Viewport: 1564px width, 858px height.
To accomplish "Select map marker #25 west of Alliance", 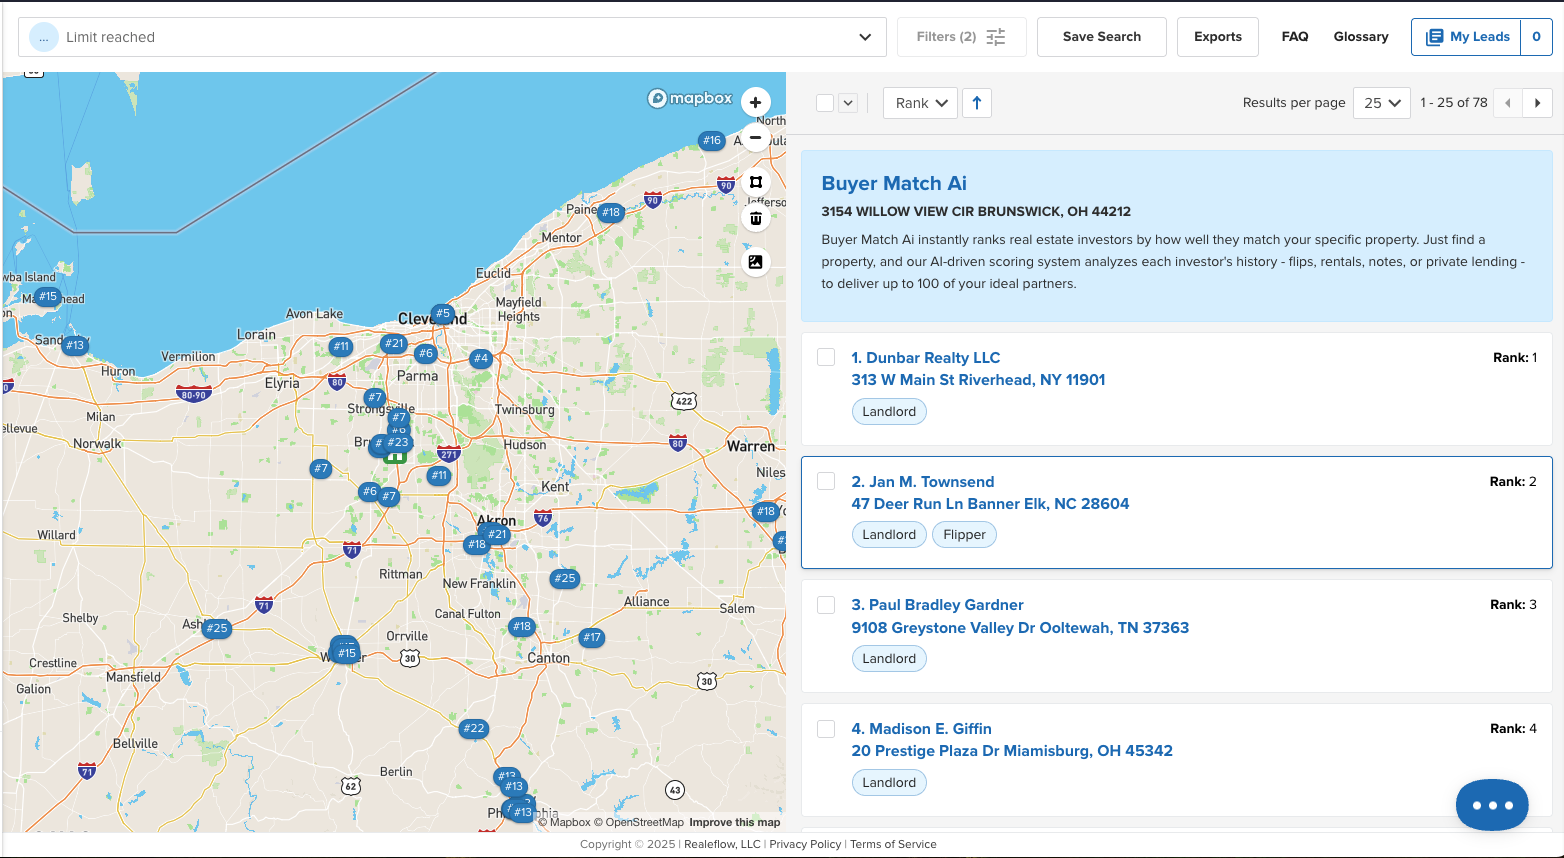I will click(565, 578).
